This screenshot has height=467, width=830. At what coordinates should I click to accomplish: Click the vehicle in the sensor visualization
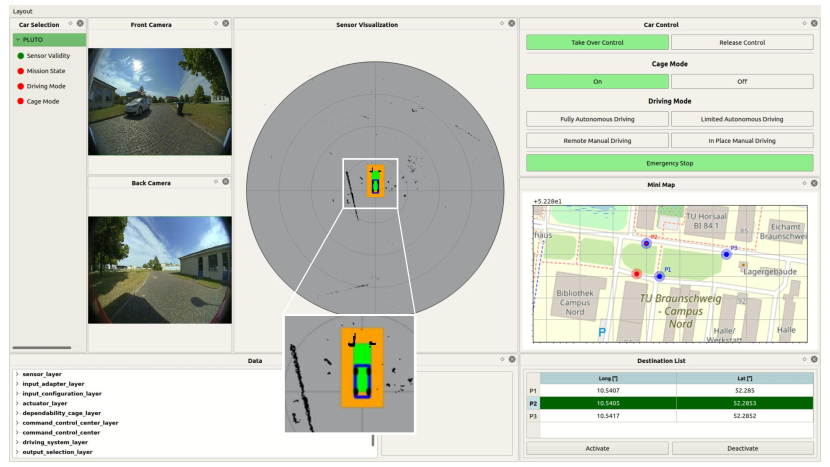pyautogui.click(x=375, y=186)
